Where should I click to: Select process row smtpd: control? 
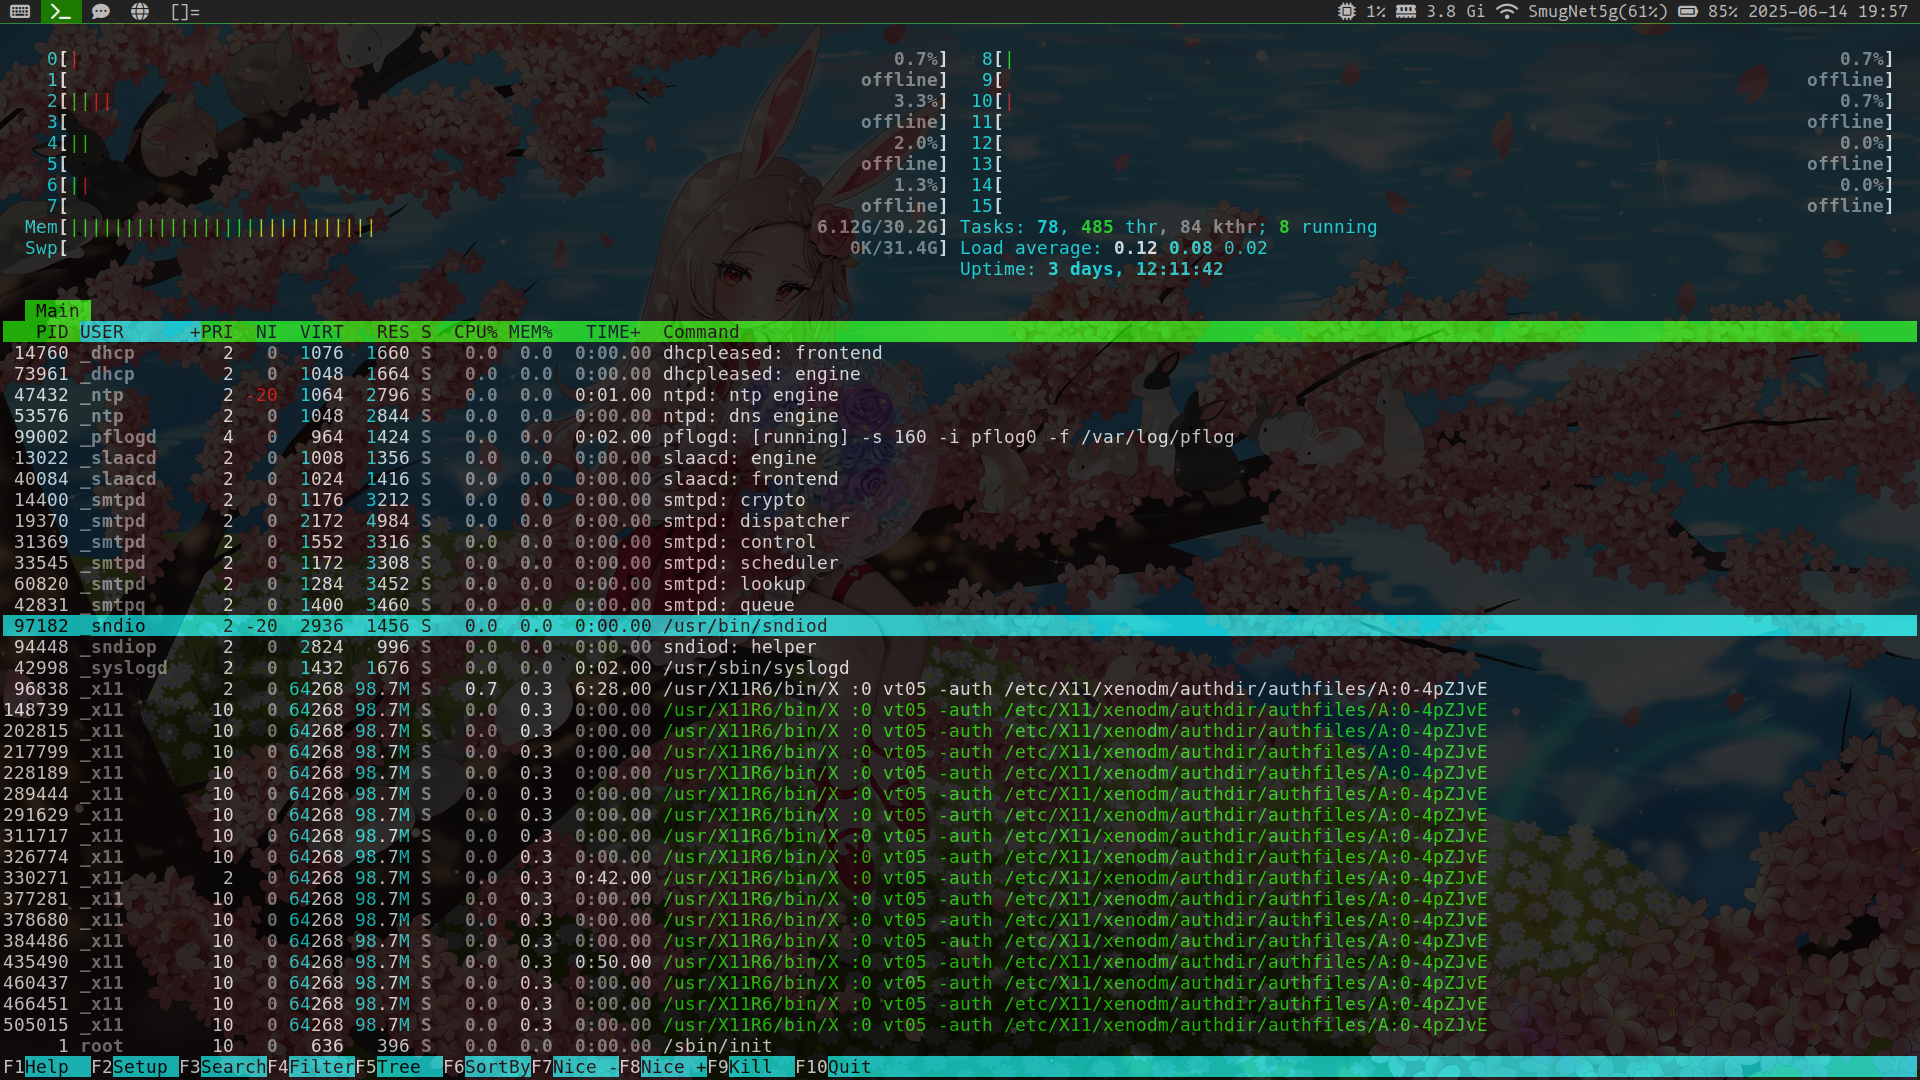click(x=960, y=542)
